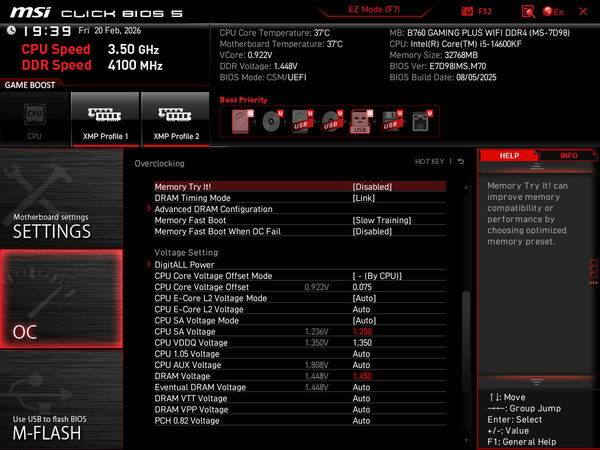The image size is (600, 450).
Task: Select the USB key boot device icon
Action: pyautogui.click(x=361, y=121)
